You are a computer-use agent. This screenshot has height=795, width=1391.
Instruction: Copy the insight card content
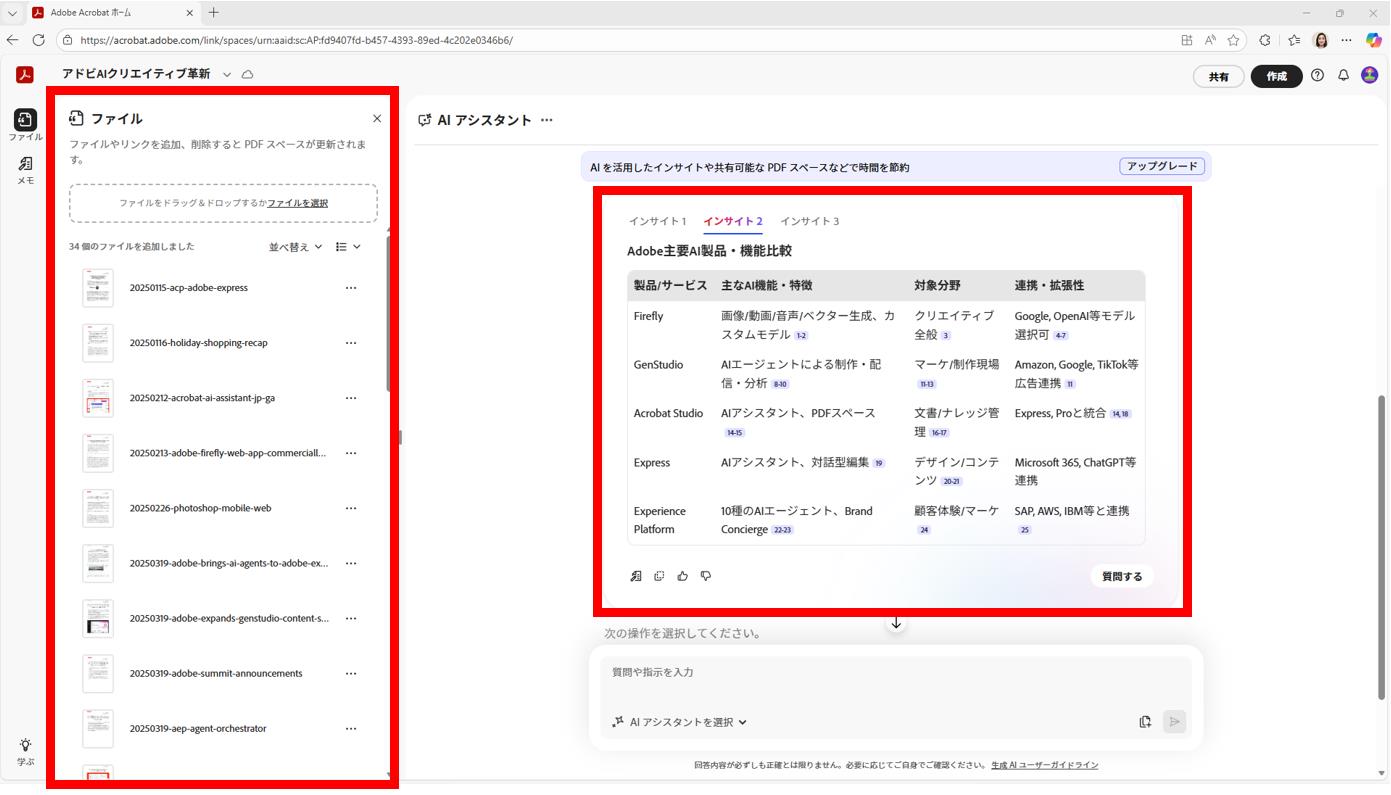tap(659, 576)
